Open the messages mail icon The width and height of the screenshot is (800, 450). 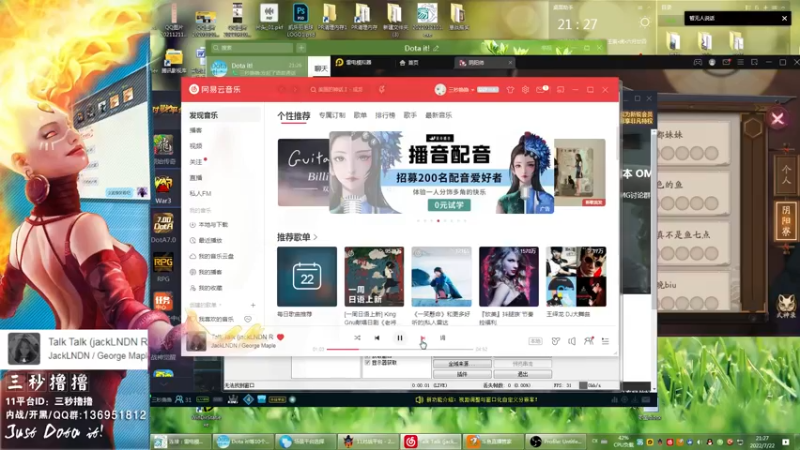click(x=541, y=89)
